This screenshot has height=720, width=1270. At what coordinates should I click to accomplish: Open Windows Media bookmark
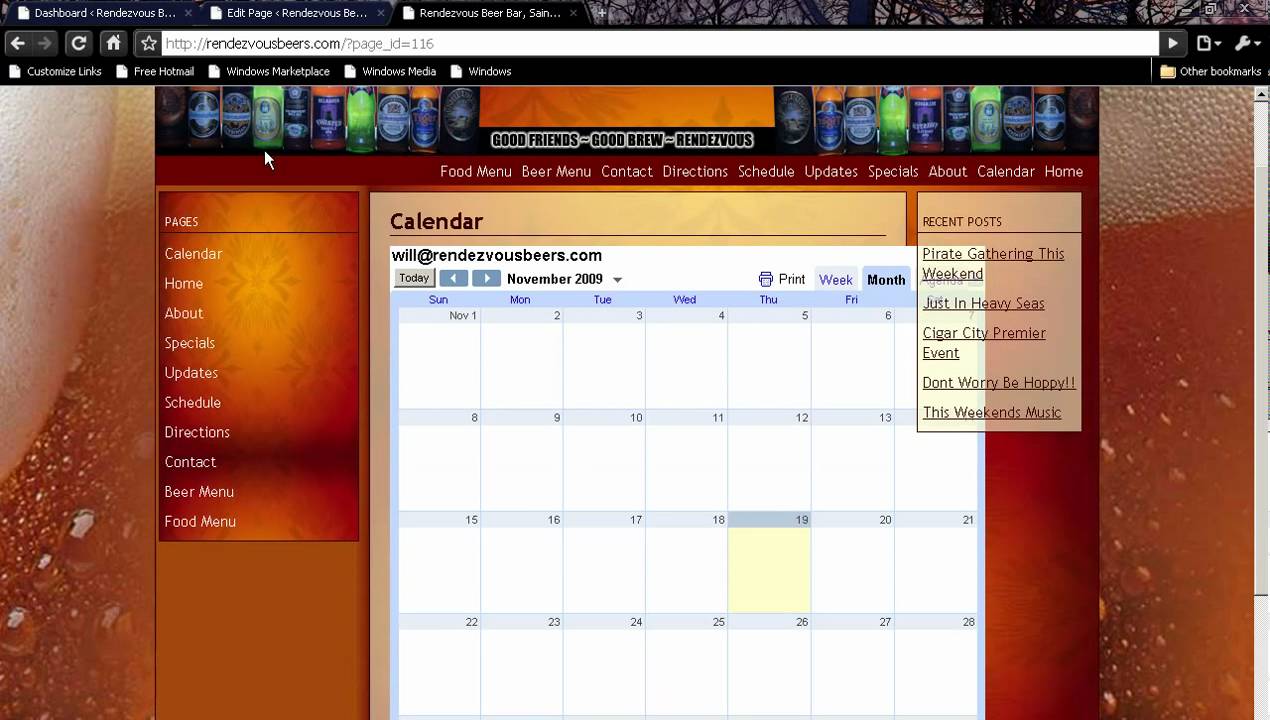tap(390, 71)
